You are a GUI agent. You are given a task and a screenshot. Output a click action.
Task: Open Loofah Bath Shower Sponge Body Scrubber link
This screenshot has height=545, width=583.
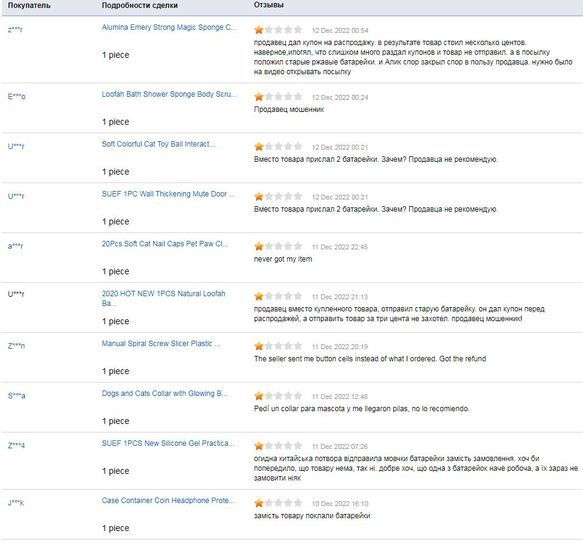tap(169, 94)
